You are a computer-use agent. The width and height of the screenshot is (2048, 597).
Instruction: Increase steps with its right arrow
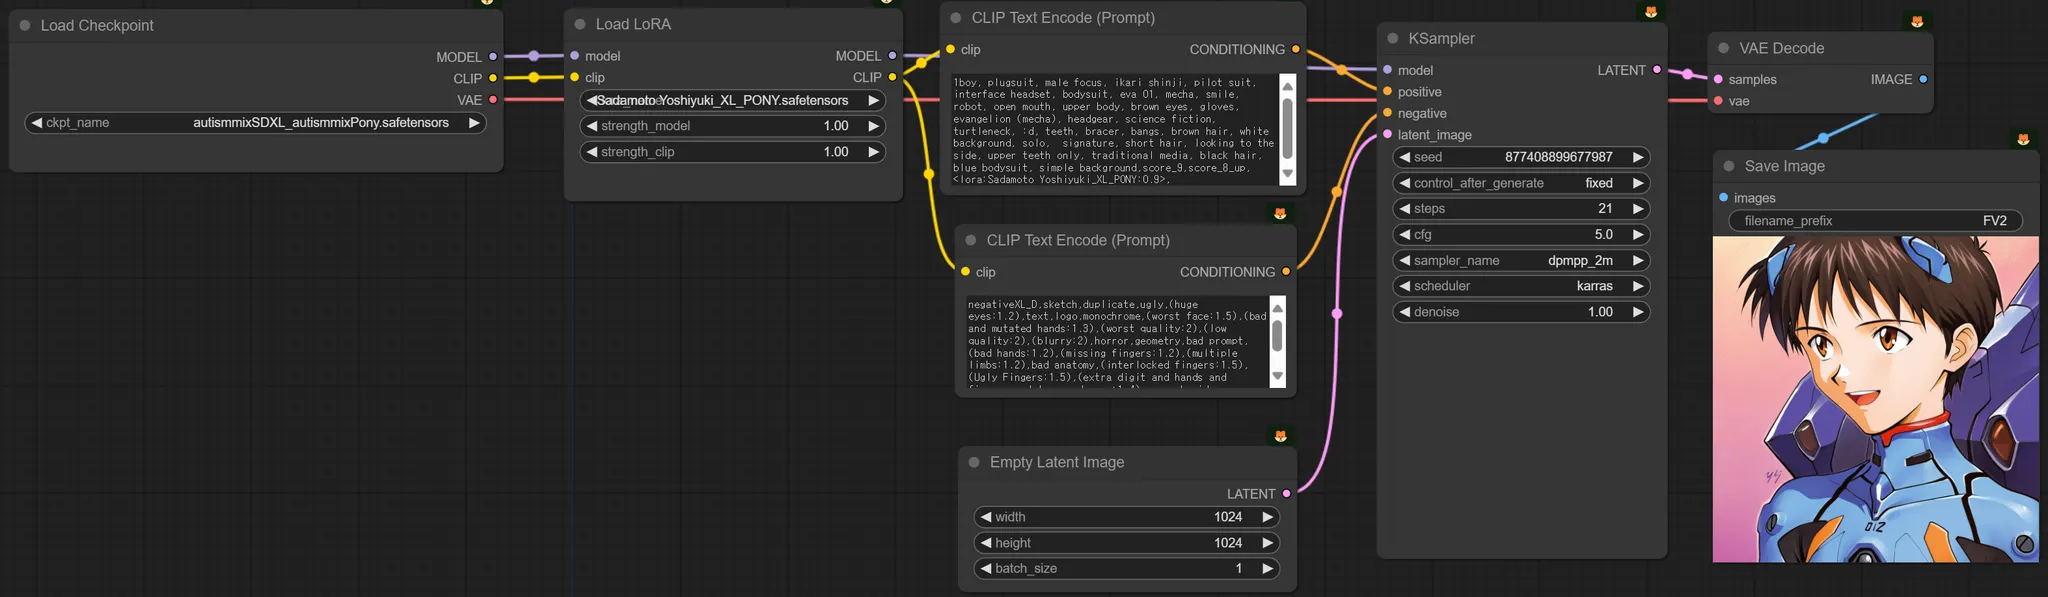pos(1638,209)
